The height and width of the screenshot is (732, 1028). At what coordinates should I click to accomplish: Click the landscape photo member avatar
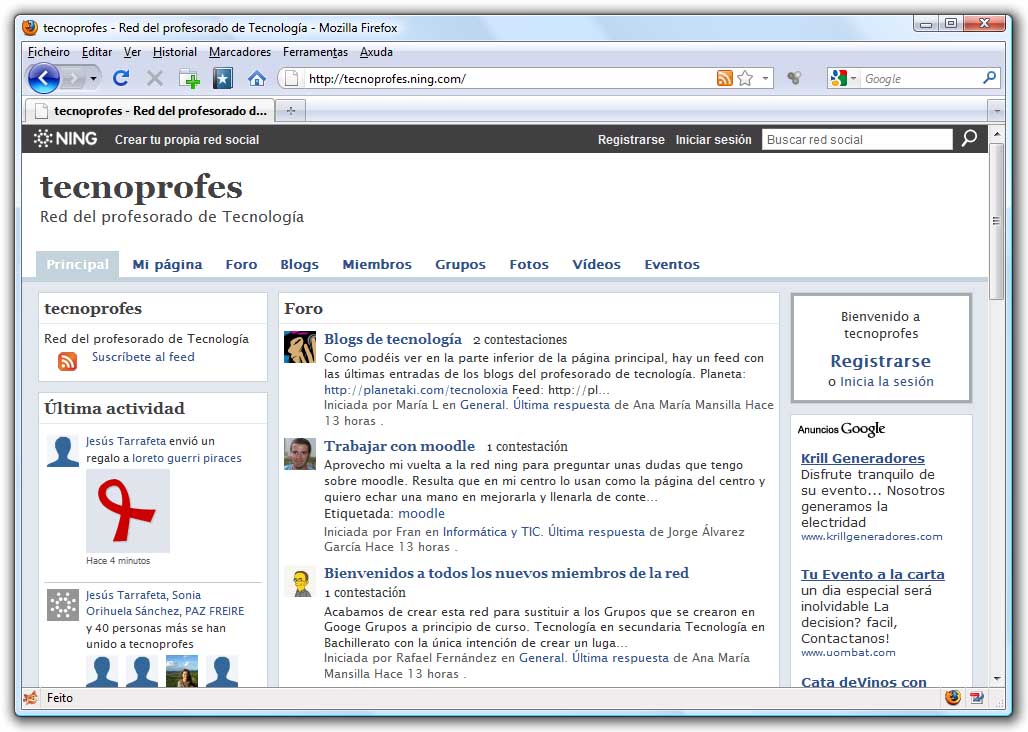(182, 671)
